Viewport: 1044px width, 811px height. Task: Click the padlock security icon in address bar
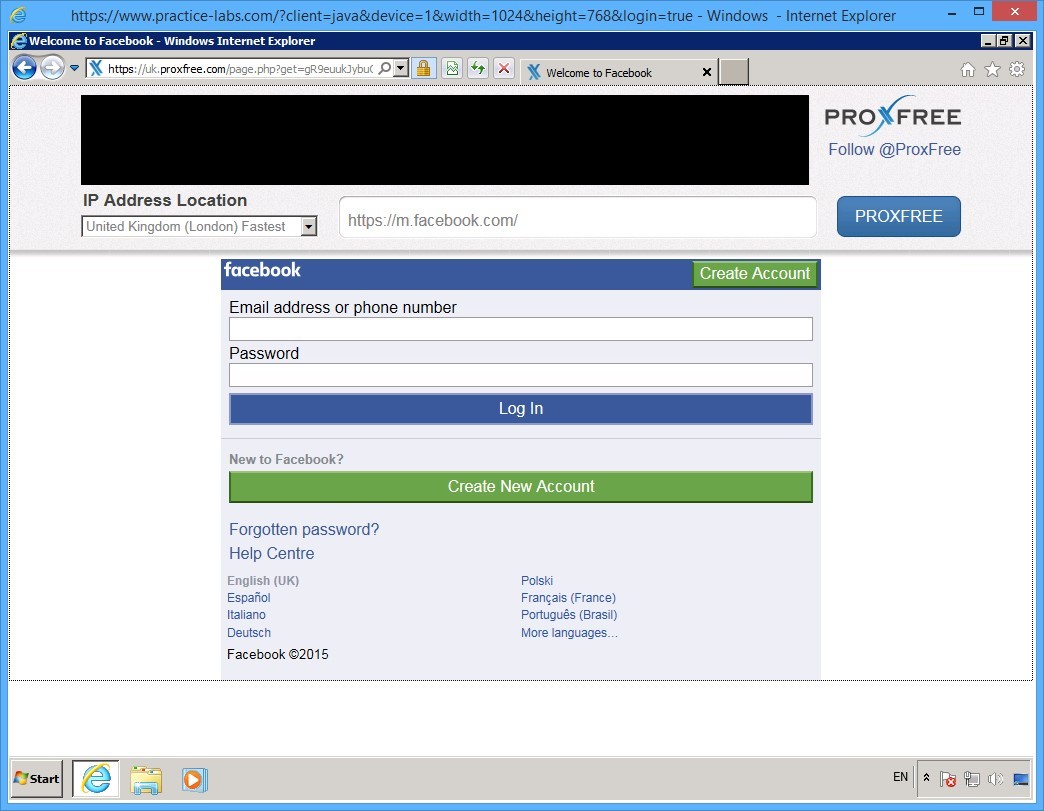[x=423, y=68]
